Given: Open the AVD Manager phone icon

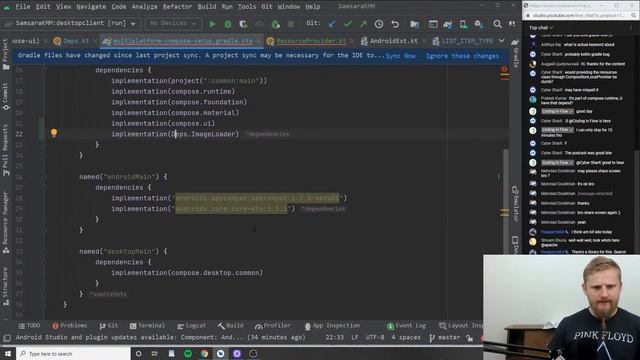Looking at the screenshot, I should pos(463,24).
